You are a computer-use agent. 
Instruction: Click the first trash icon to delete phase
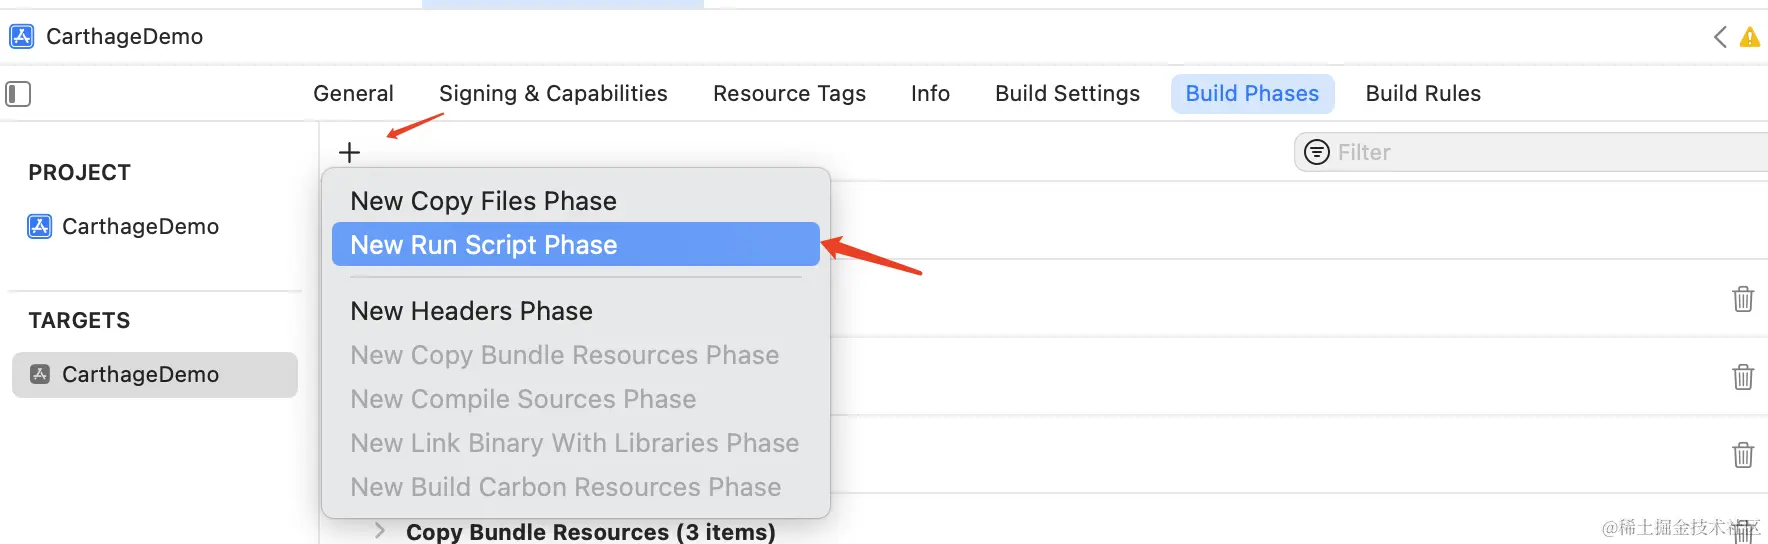(1742, 299)
